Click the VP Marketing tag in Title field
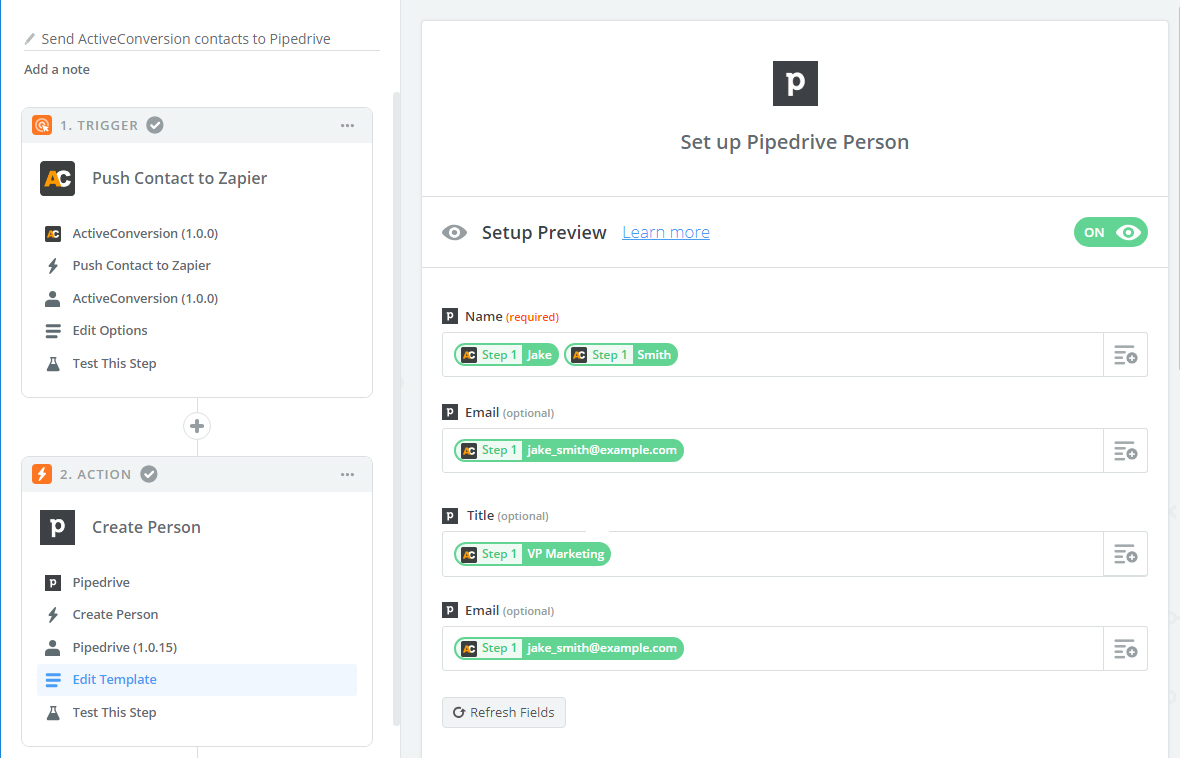 (x=533, y=554)
